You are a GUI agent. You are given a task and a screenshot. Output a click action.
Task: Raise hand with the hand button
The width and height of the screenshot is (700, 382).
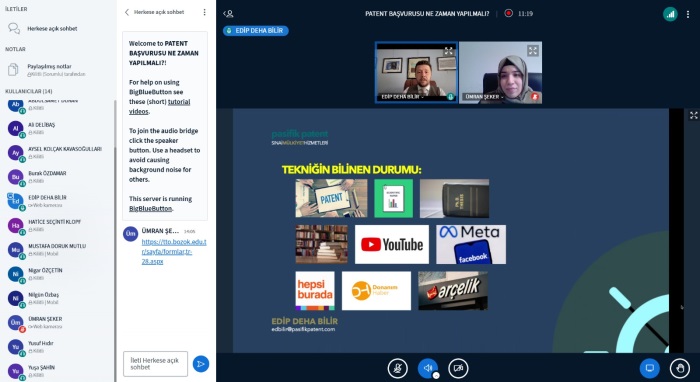(x=680, y=368)
